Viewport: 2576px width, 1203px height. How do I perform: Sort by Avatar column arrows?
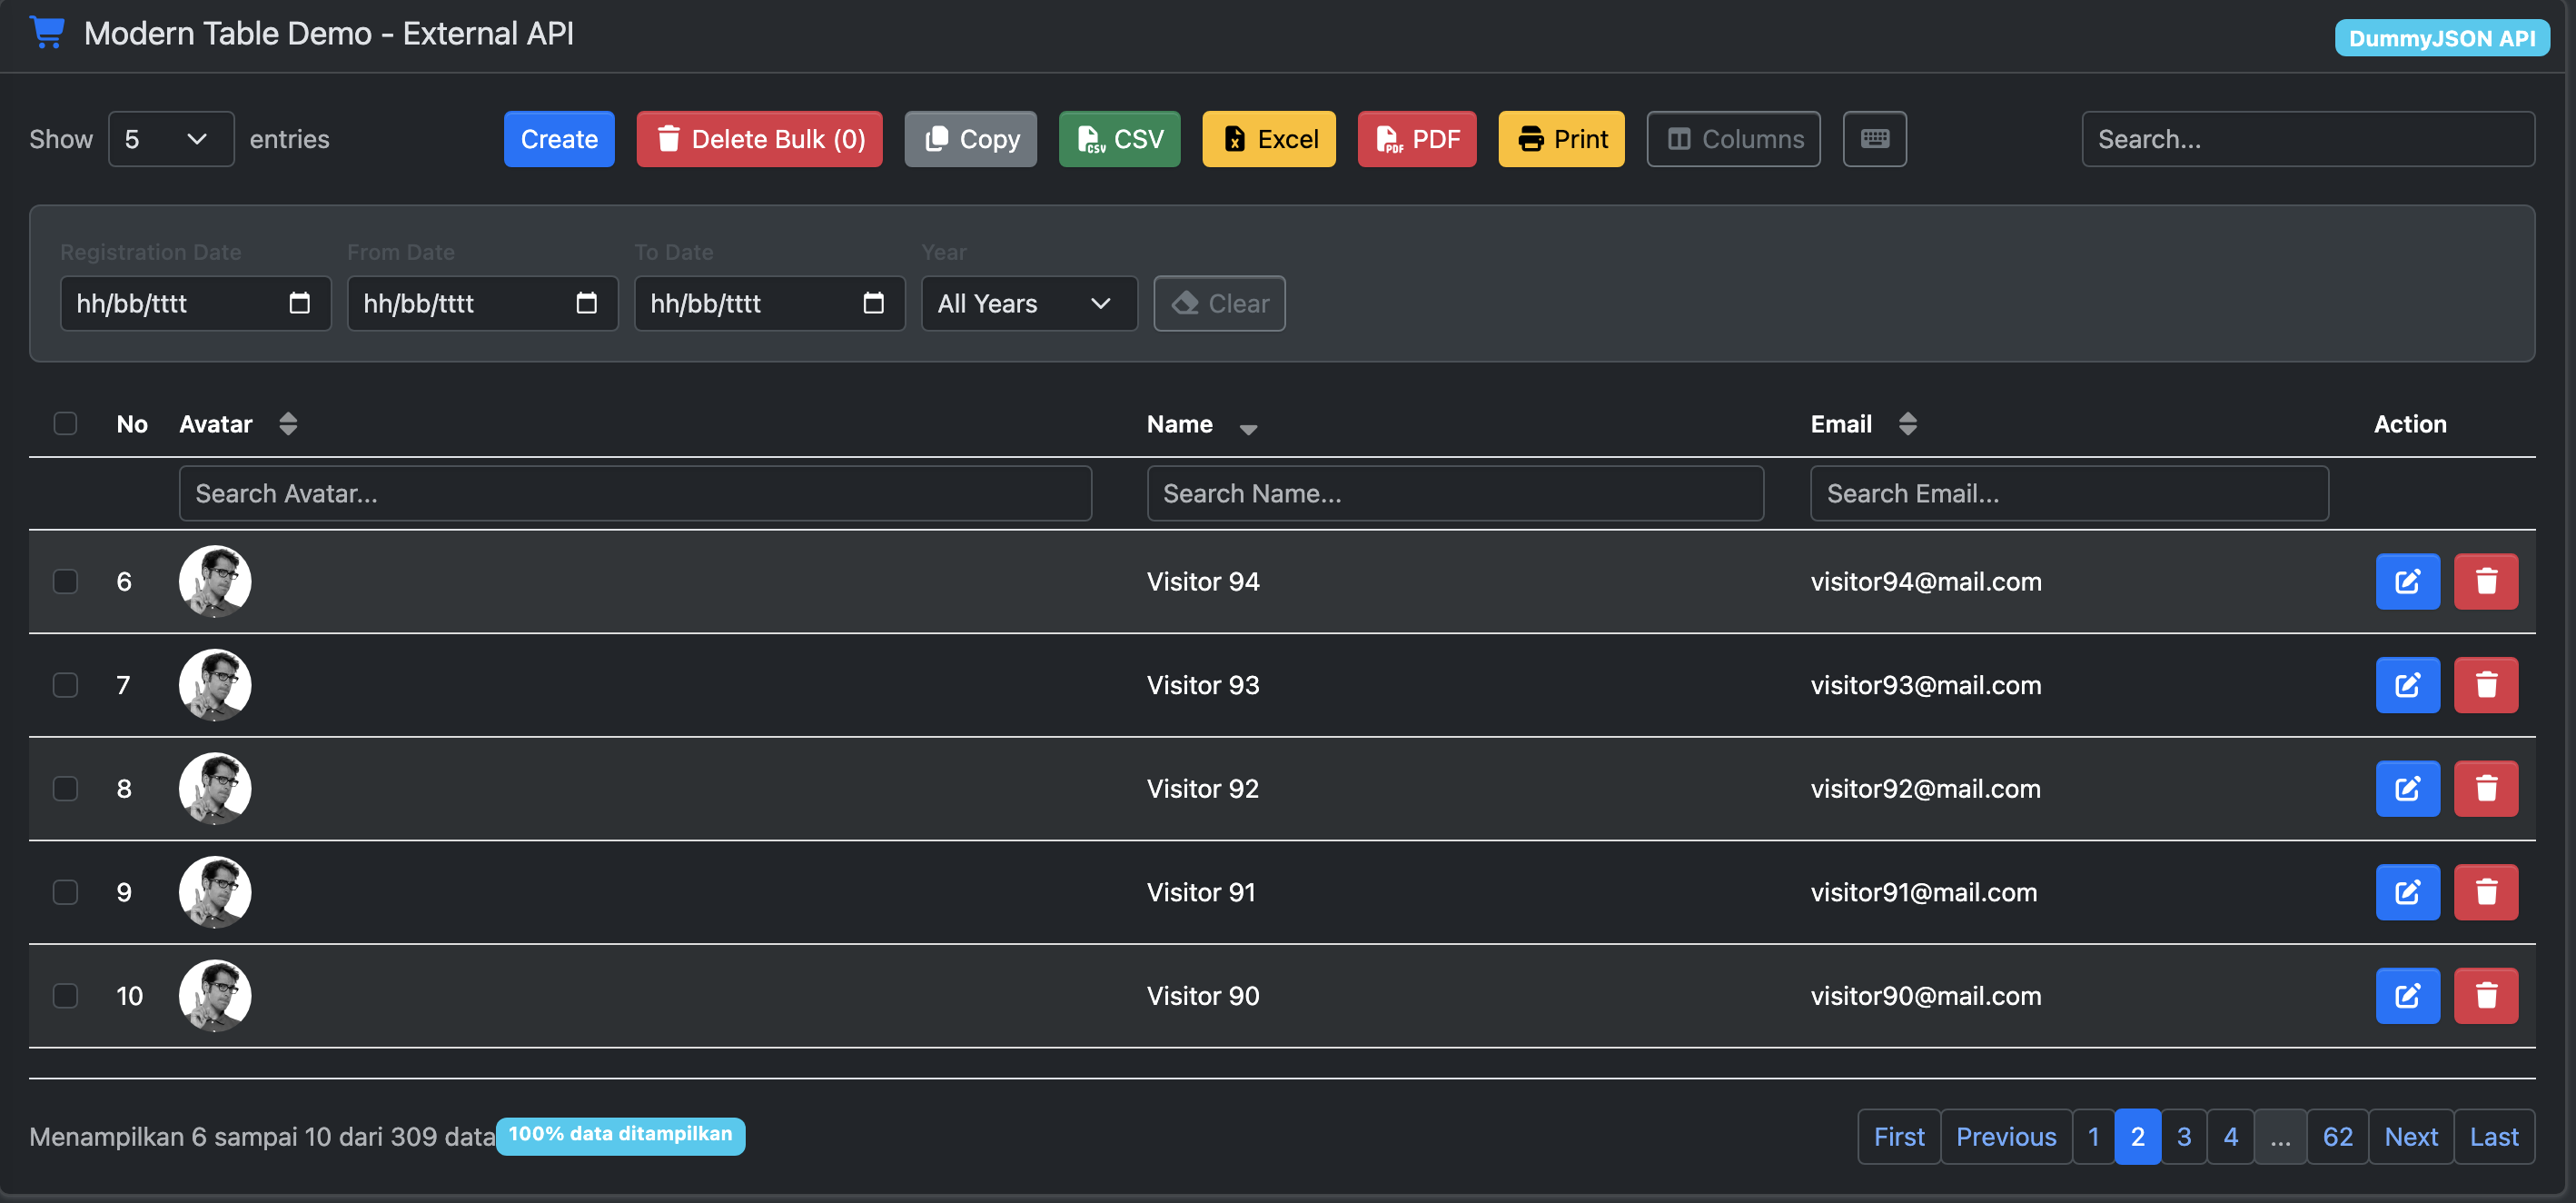288,424
